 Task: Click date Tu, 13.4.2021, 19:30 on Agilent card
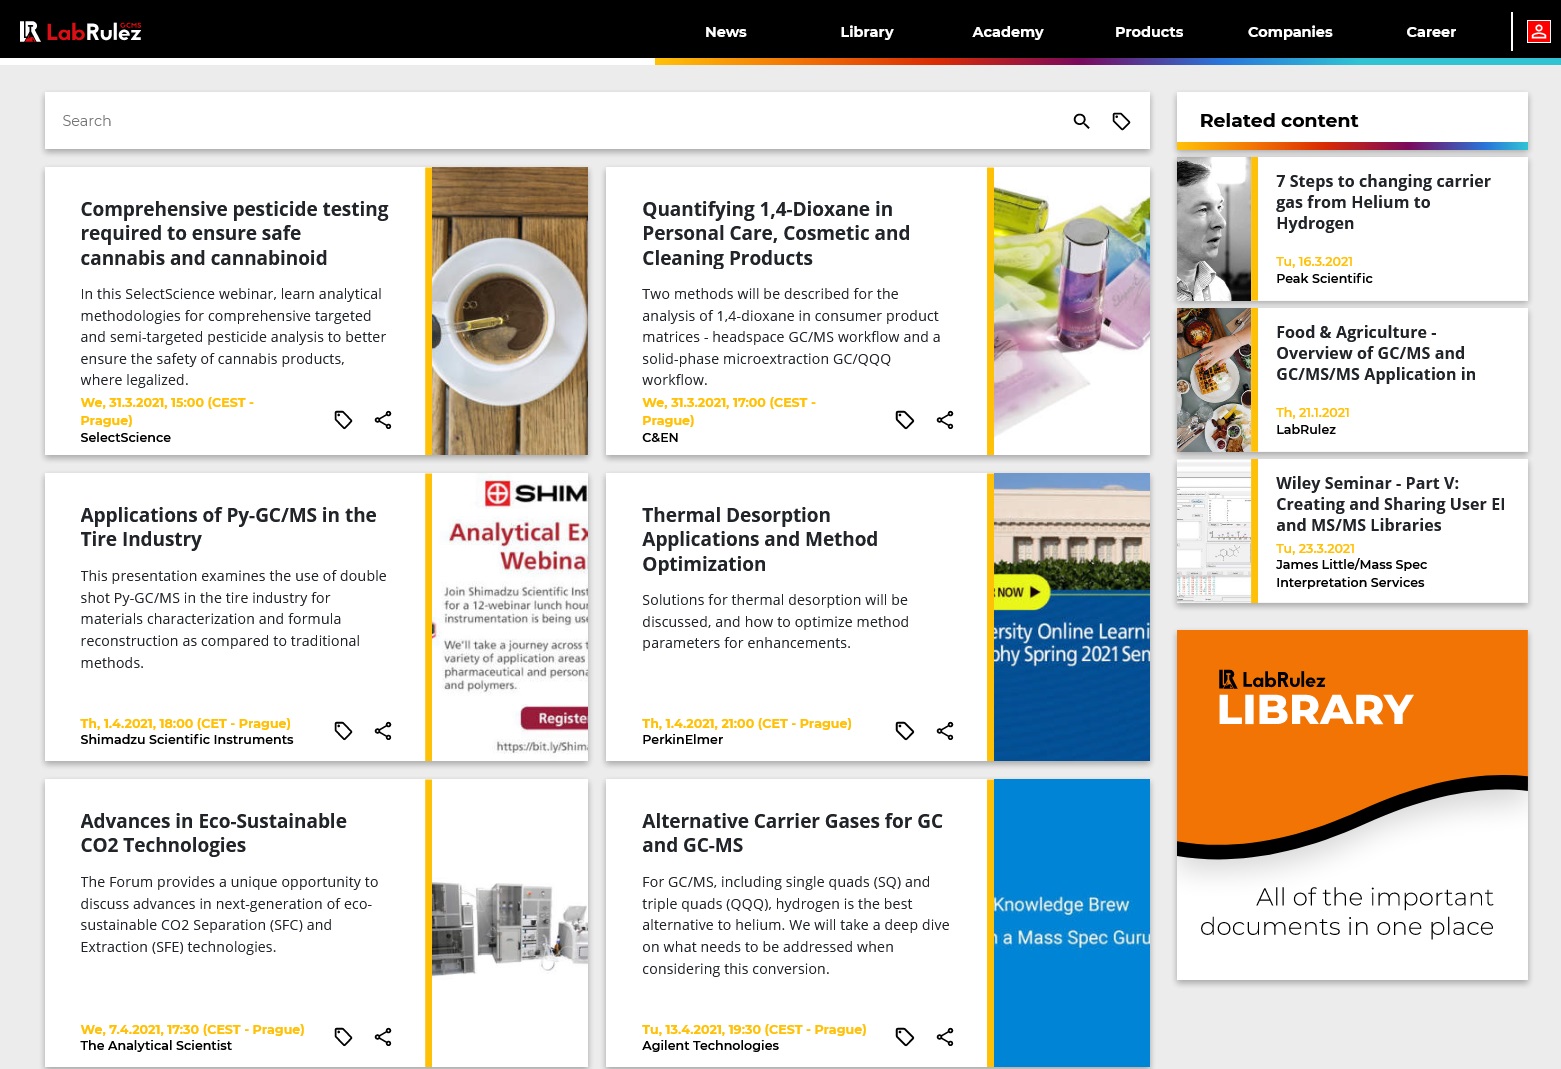[754, 1029]
